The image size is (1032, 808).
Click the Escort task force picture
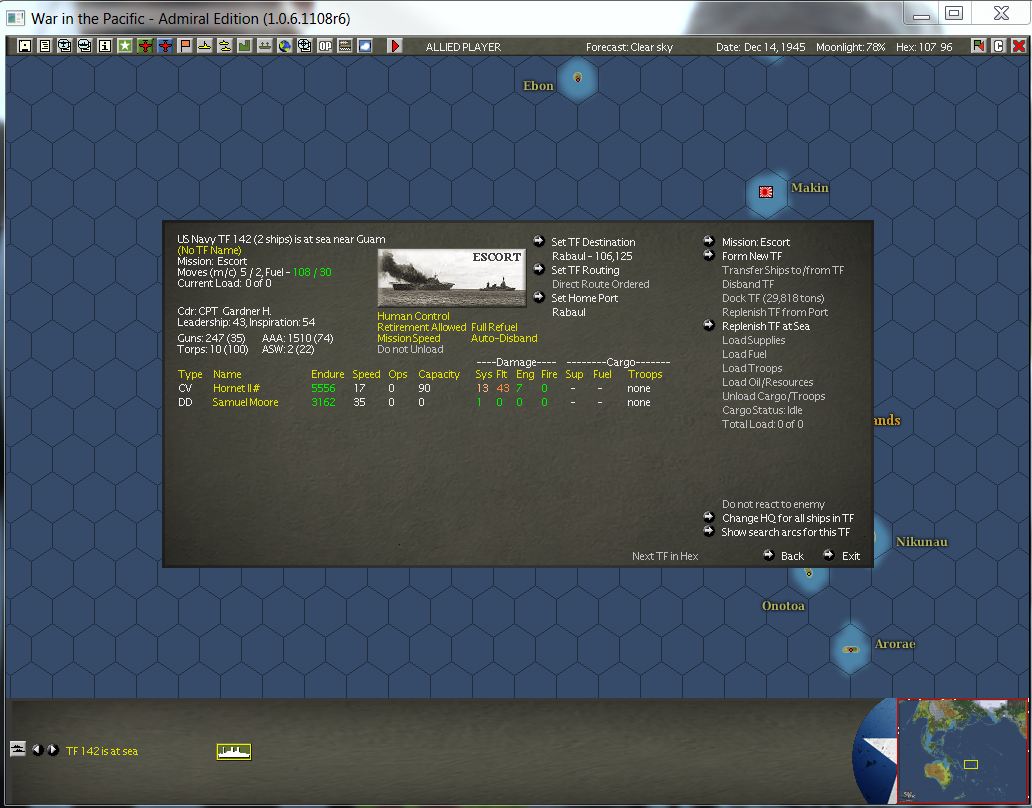click(x=452, y=278)
